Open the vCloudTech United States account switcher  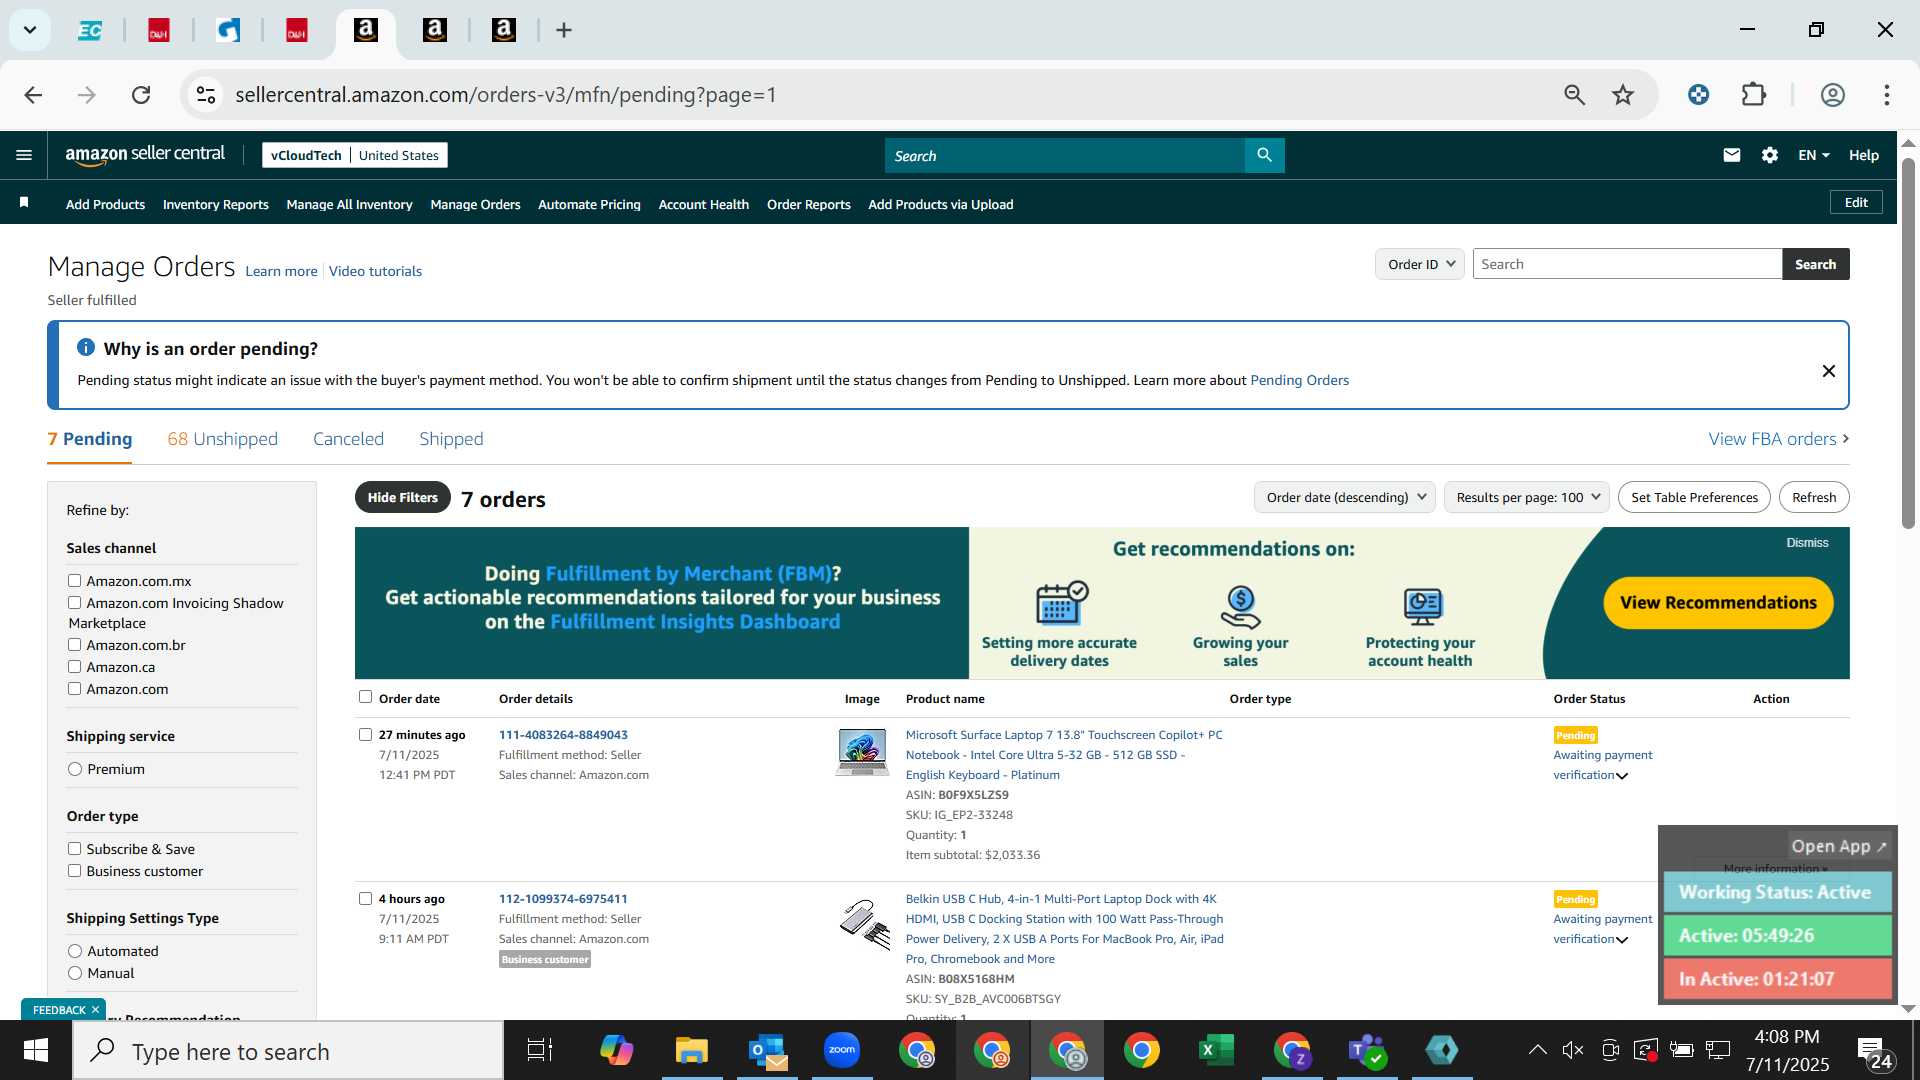tap(355, 155)
